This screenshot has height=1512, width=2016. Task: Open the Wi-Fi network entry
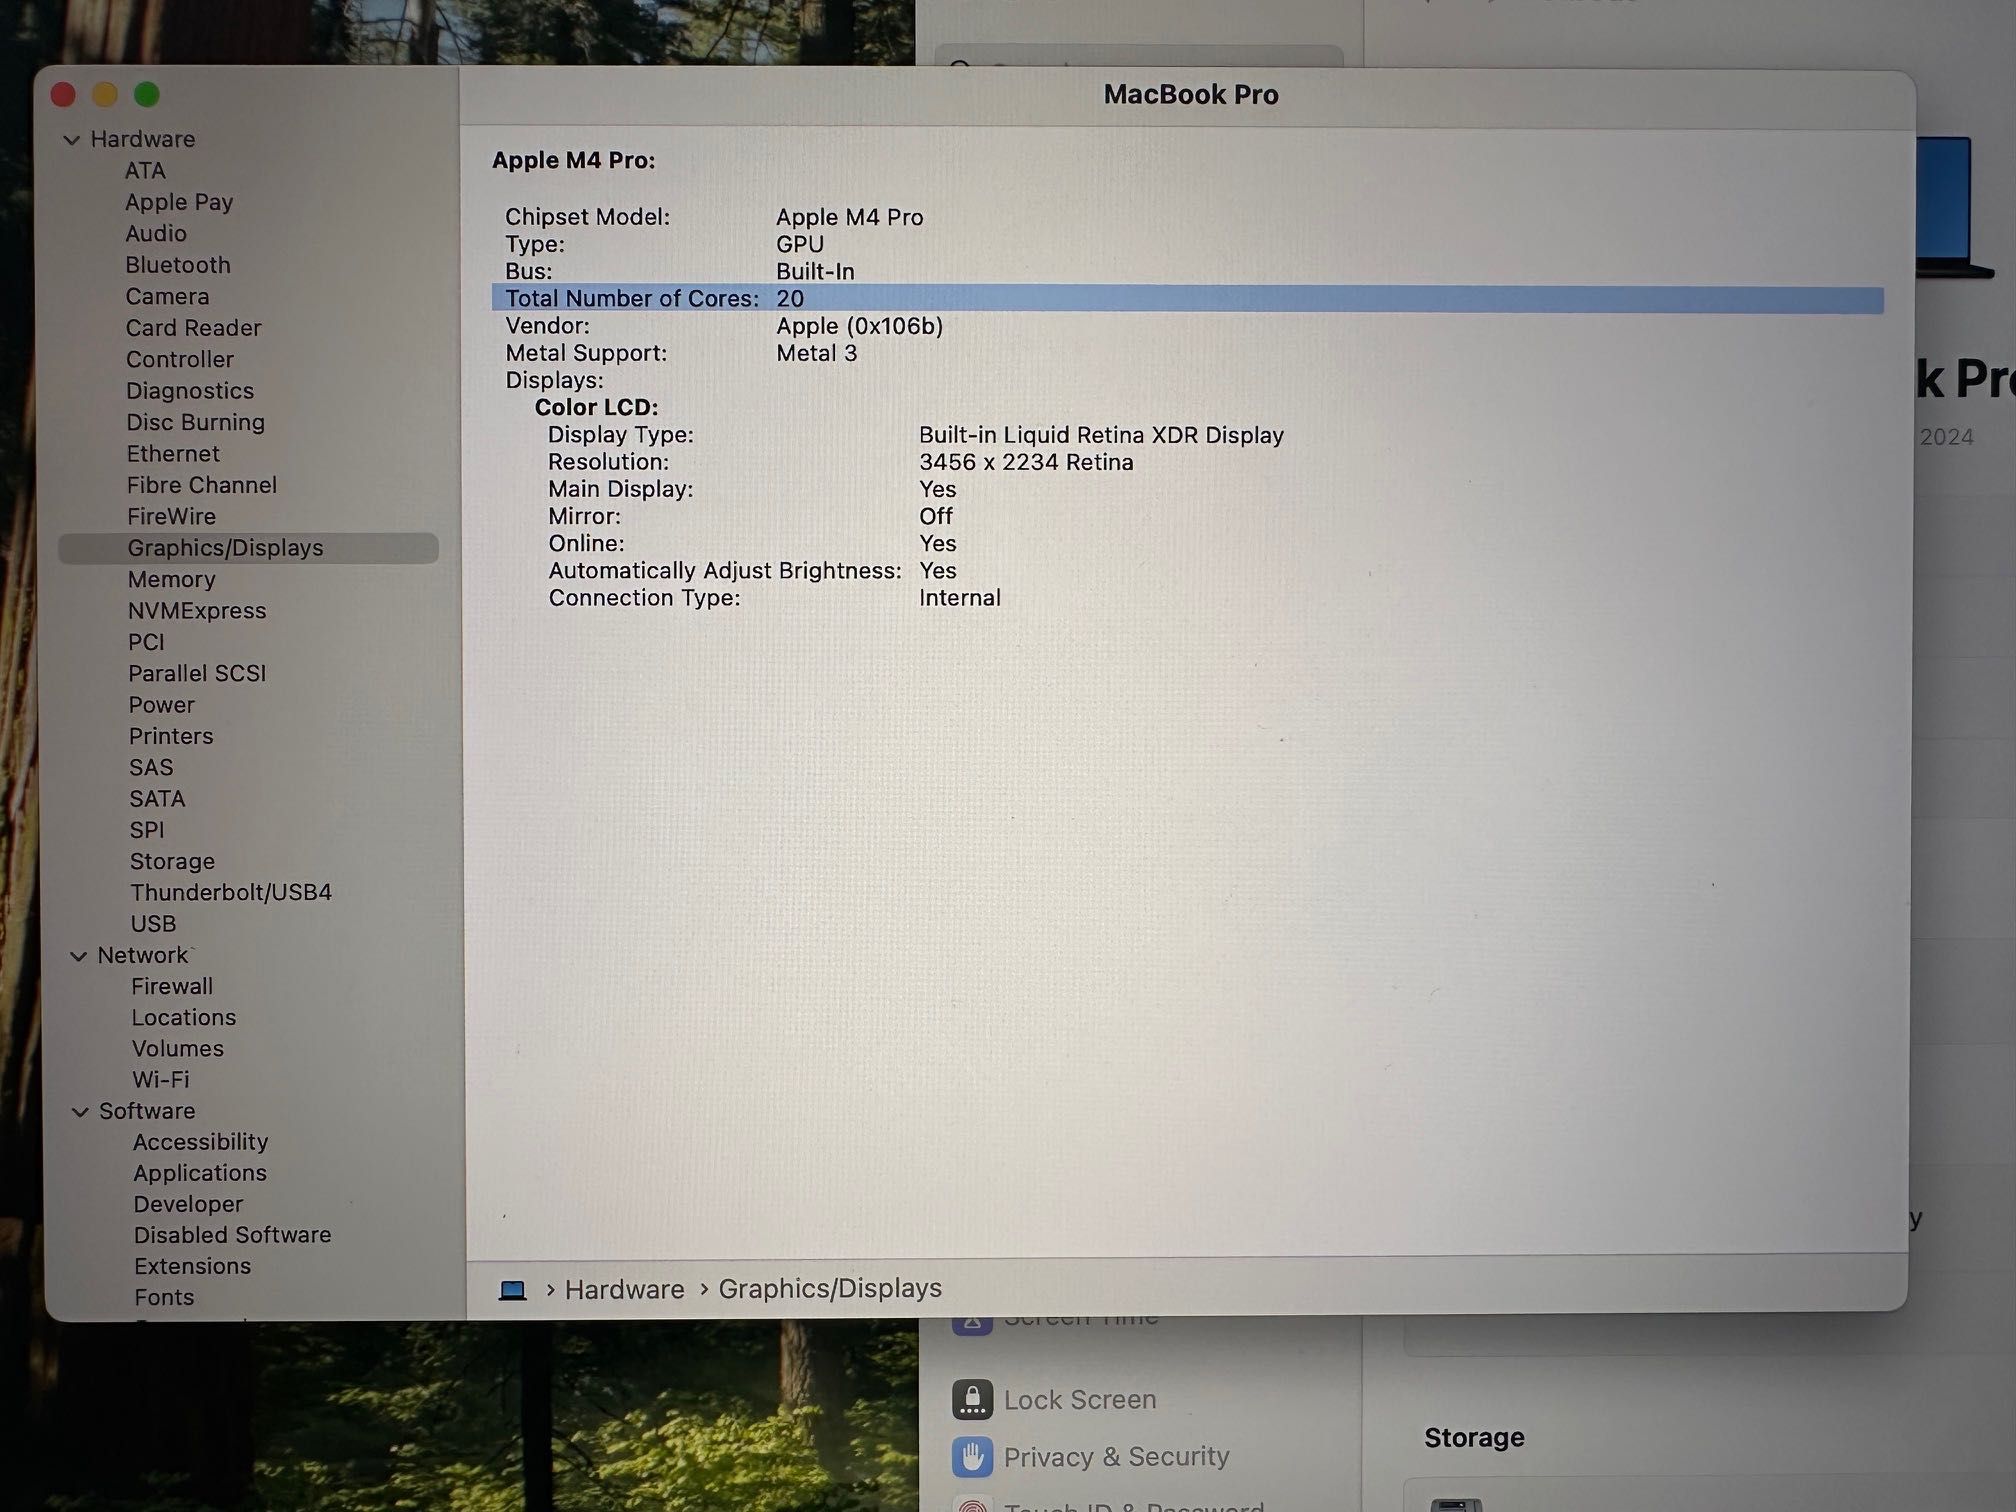tap(161, 1079)
